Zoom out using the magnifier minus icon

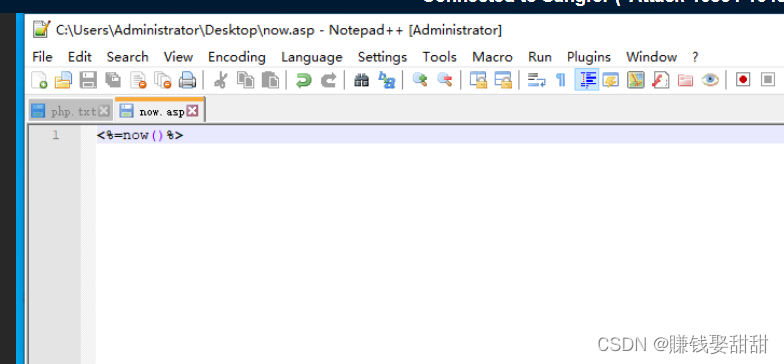pyautogui.click(x=444, y=80)
